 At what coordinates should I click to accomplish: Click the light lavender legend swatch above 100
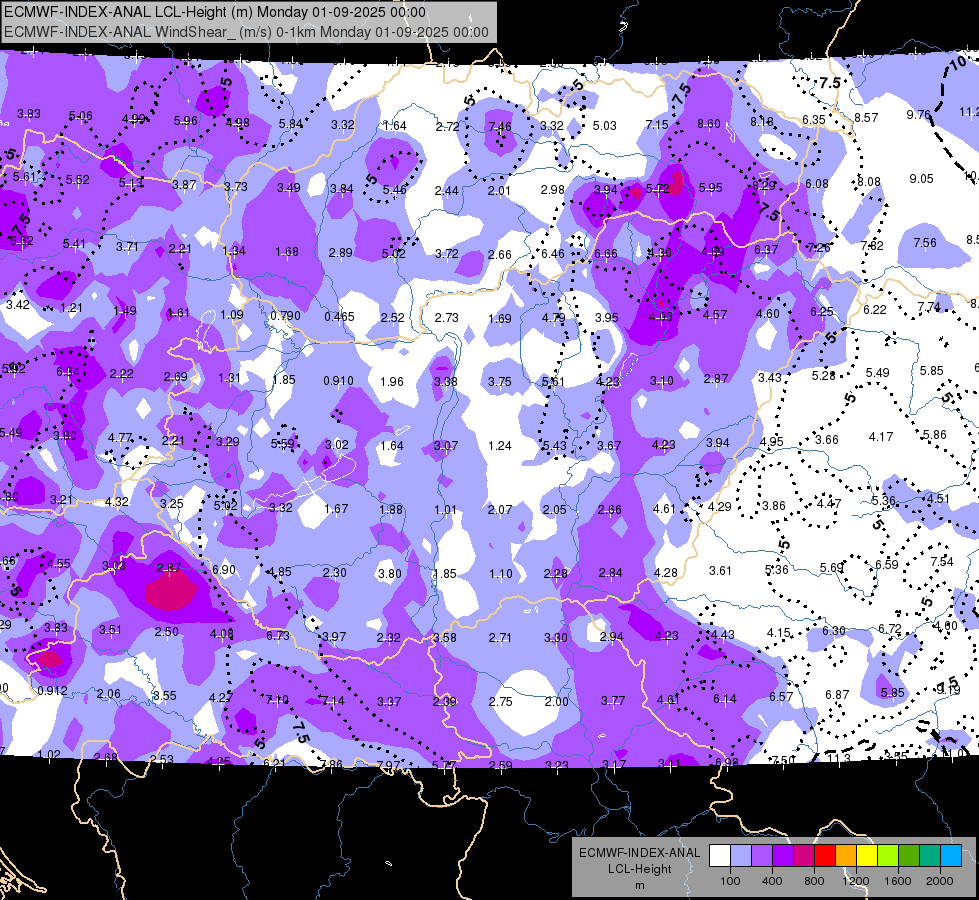[741, 856]
